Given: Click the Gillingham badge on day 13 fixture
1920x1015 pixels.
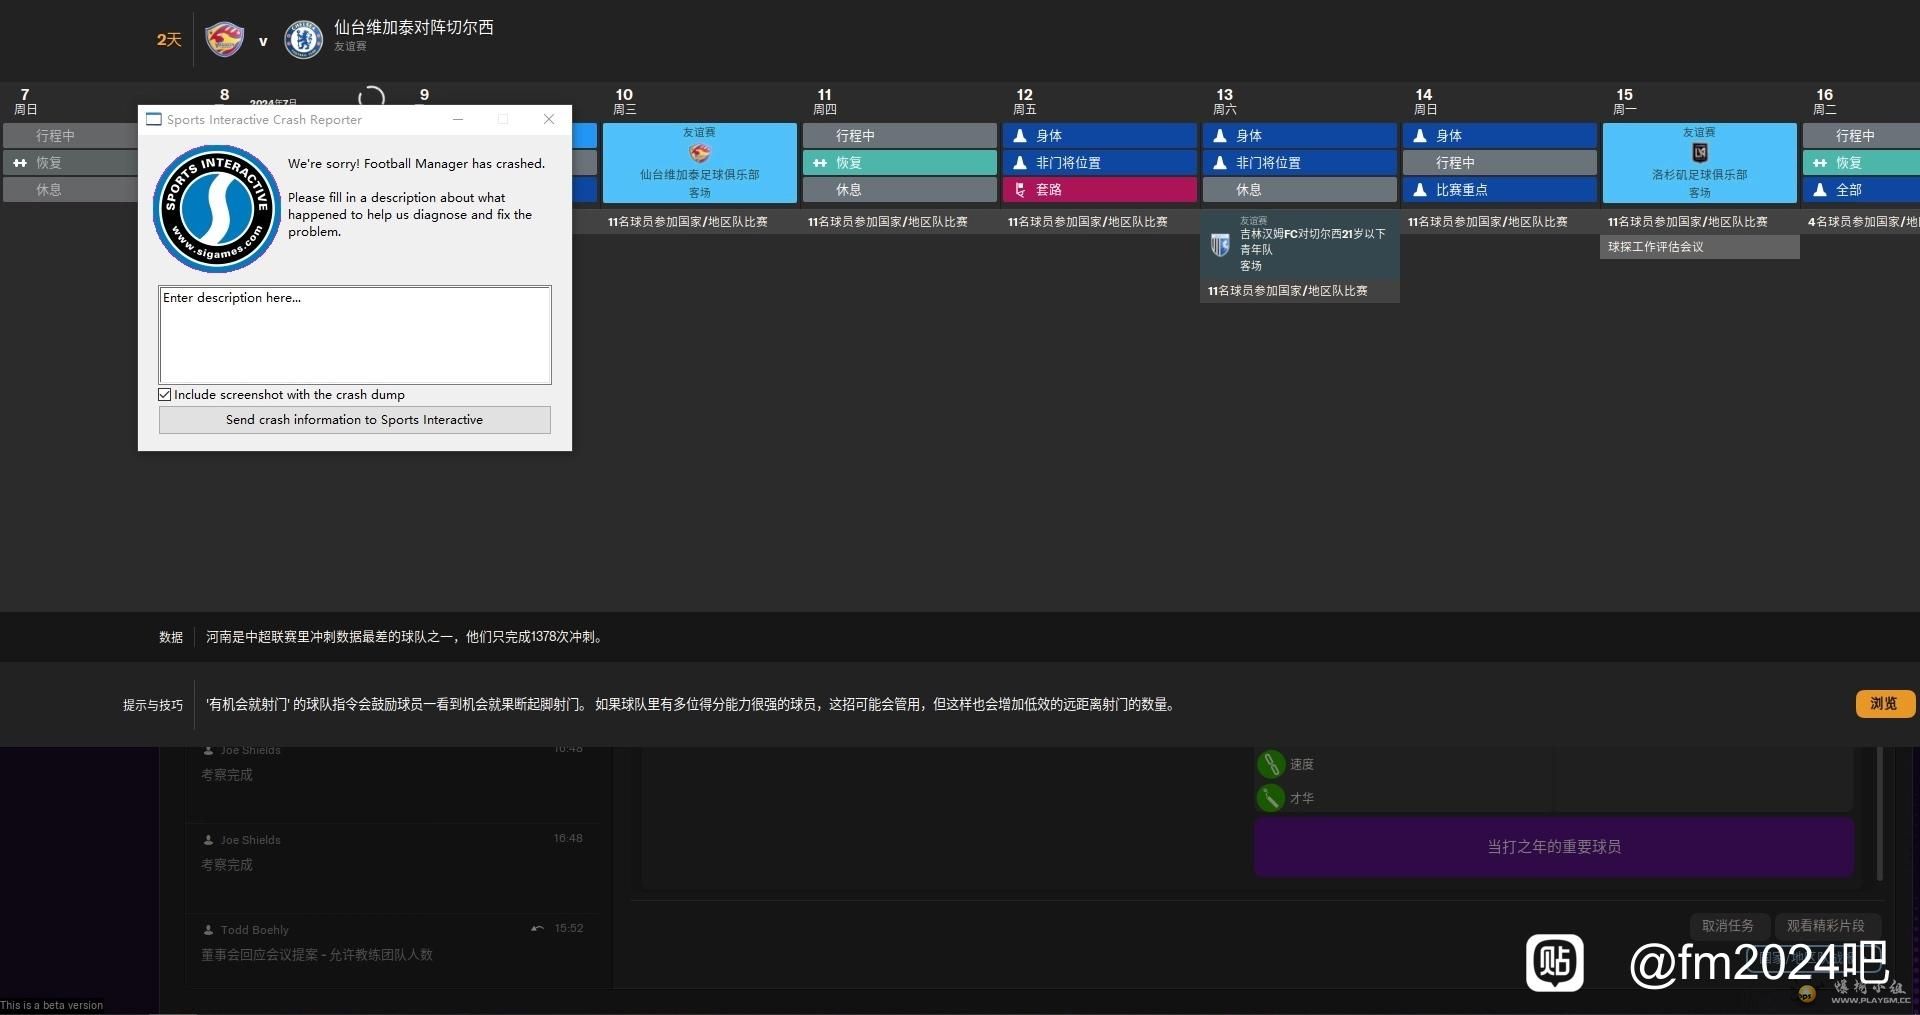Looking at the screenshot, I should tap(1220, 245).
